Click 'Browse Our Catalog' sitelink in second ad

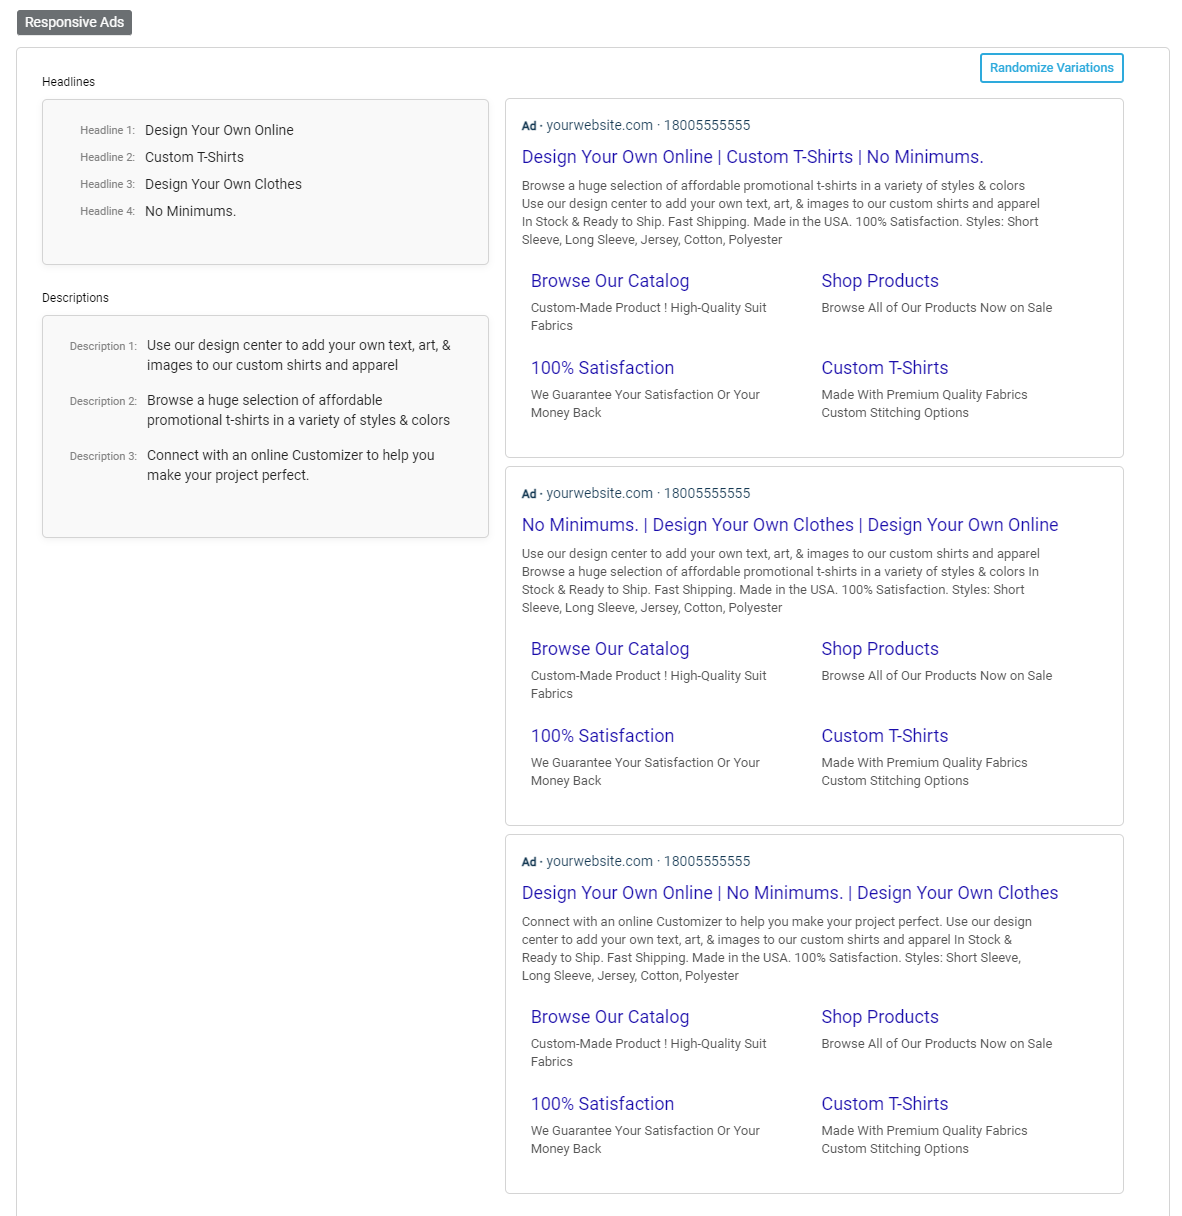pyautogui.click(x=609, y=649)
